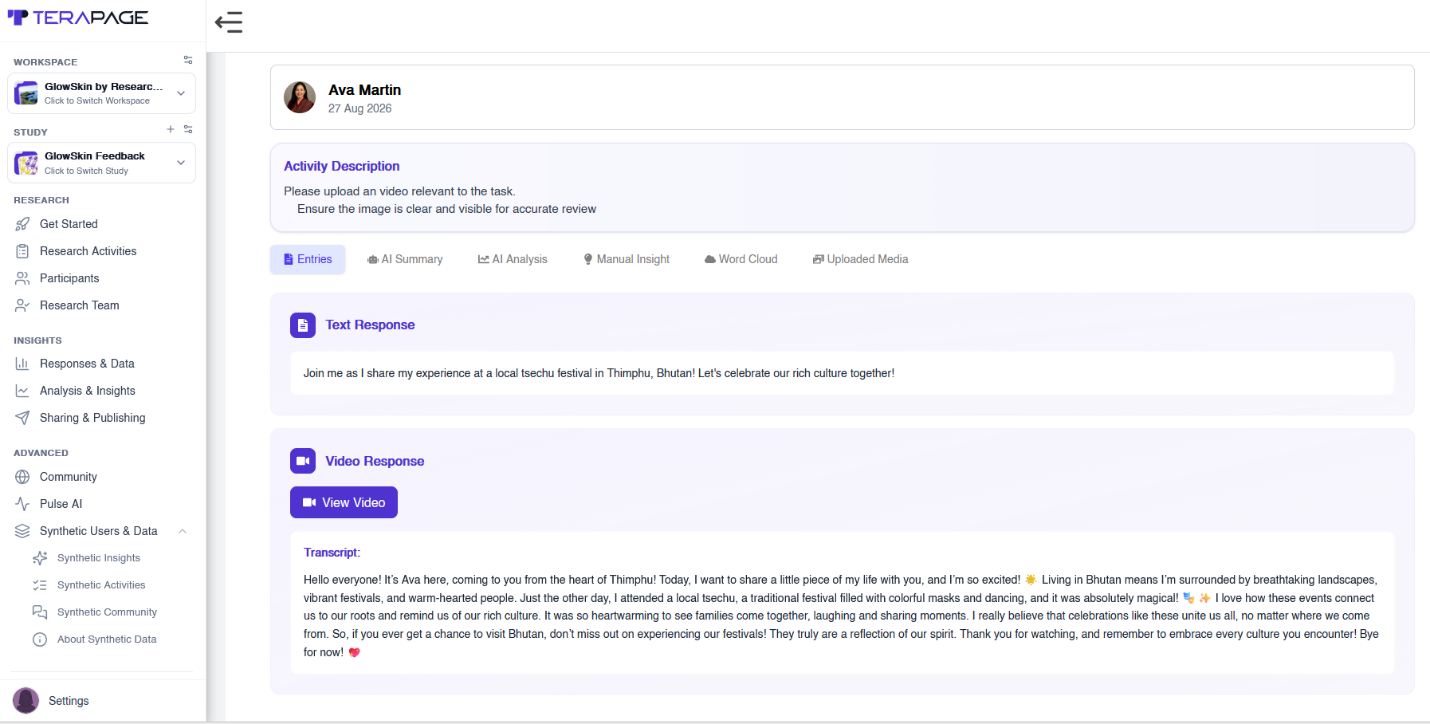Viewport: 1430px width, 724px height.
Task: Open study settings sliders icon
Action: [188, 129]
